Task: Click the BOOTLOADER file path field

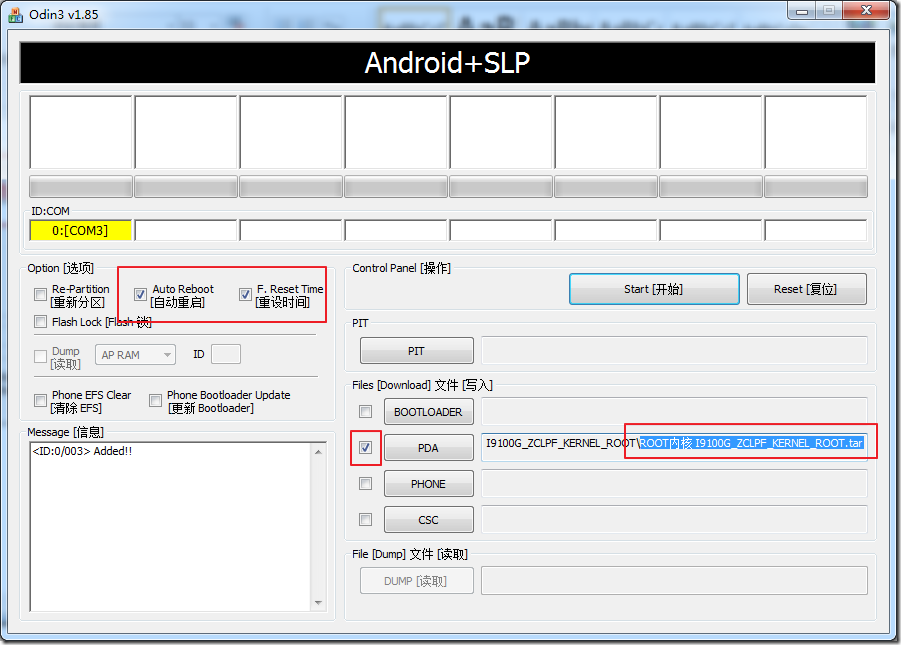Action: coord(674,412)
